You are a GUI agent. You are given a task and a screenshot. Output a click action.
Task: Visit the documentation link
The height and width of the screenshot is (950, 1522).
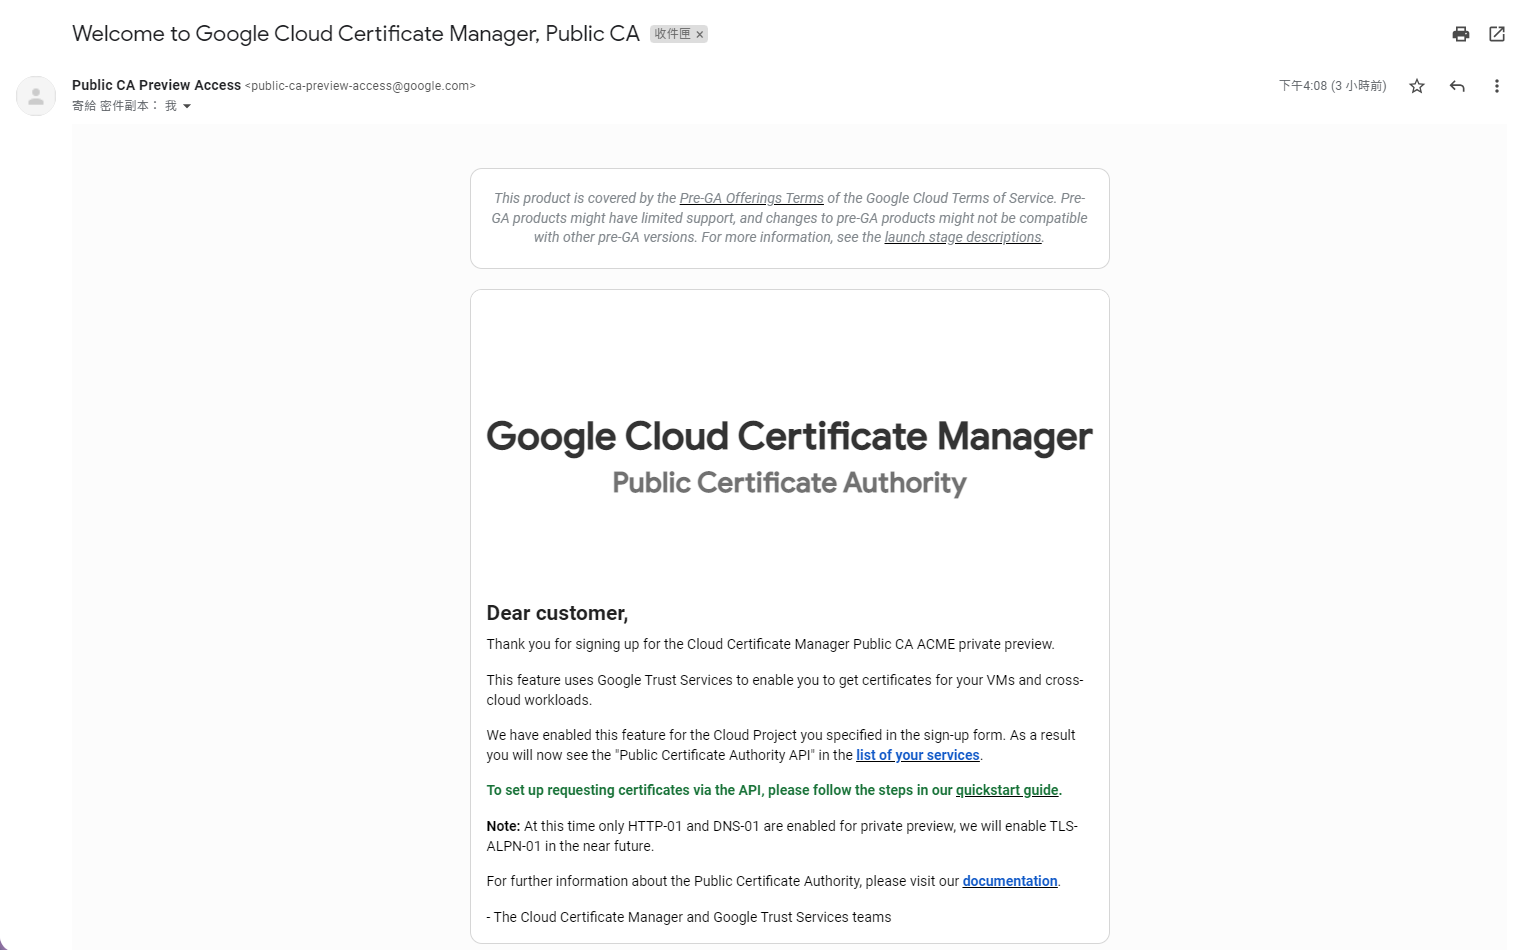[1009, 881]
